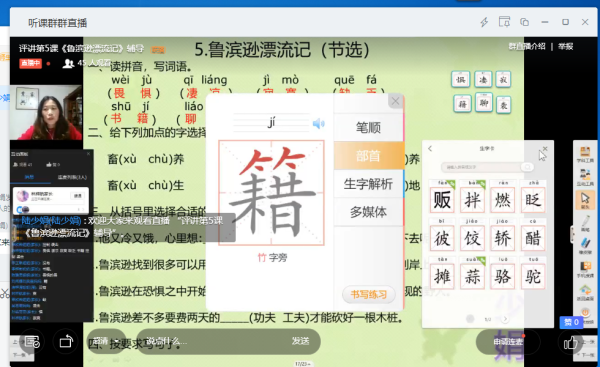Select the eraser tool
The image size is (600, 367).
585,245
